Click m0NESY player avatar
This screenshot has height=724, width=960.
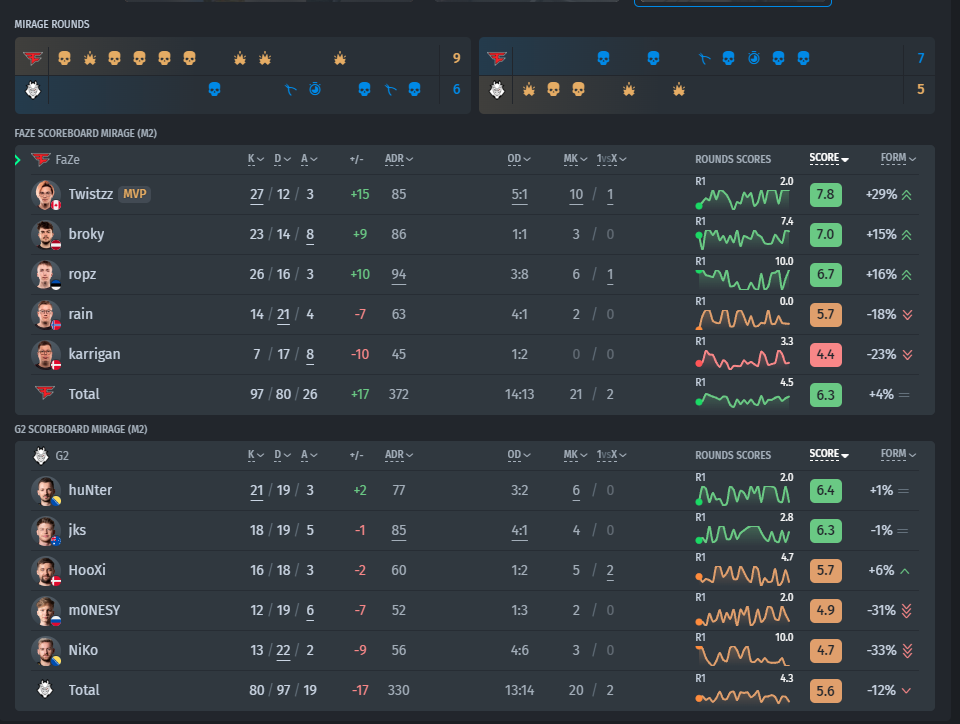46,610
